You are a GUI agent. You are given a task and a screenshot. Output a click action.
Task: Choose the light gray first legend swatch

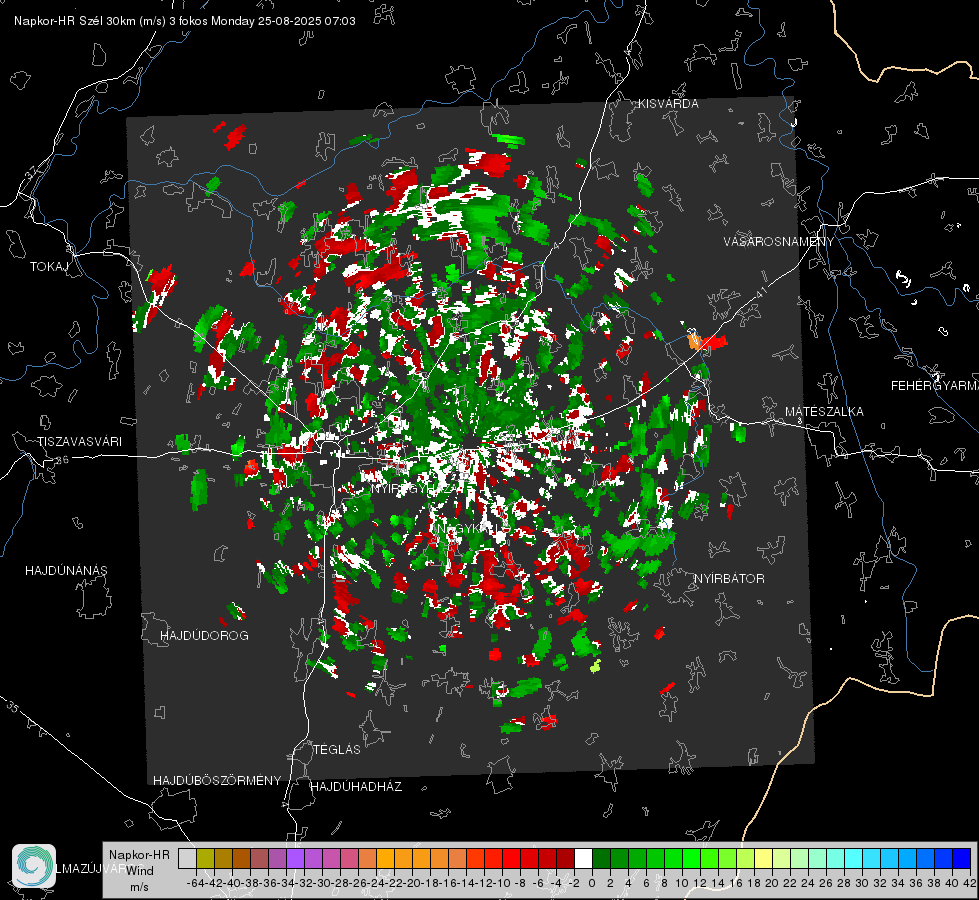(x=187, y=859)
